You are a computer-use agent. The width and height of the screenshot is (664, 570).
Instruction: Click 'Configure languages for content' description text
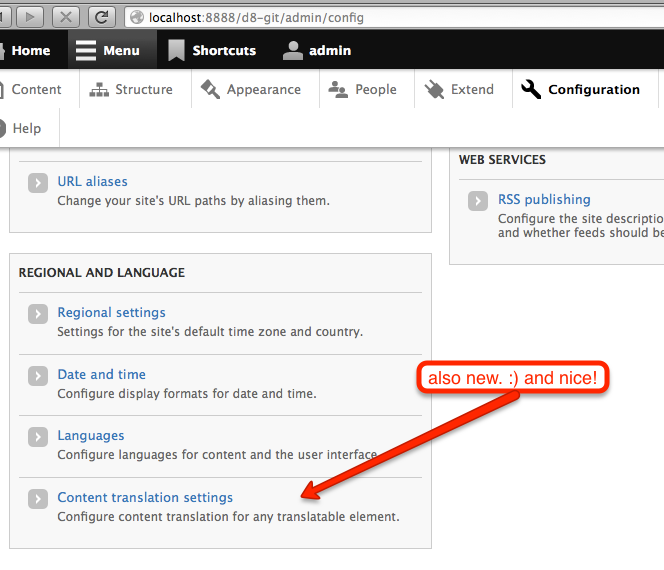click(217, 454)
